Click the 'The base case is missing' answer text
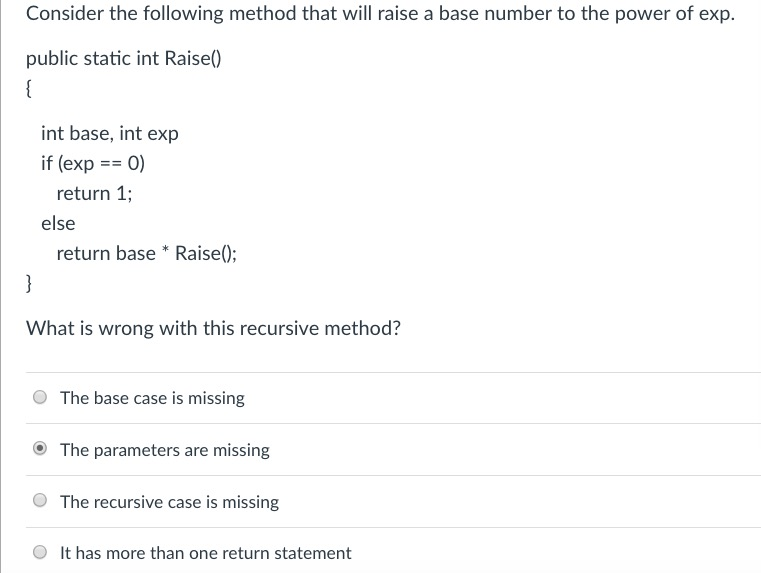Image resolution: width=761 pixels, height=573 pixels. coord(152,398)
